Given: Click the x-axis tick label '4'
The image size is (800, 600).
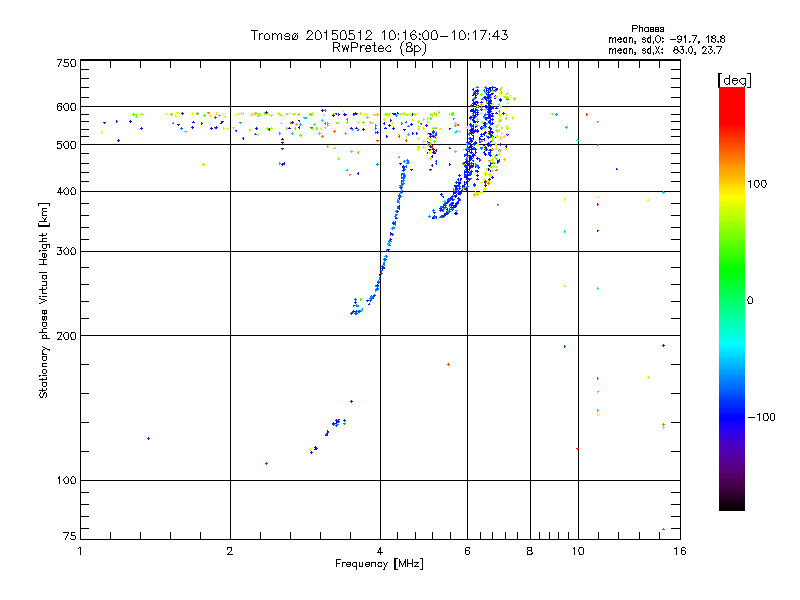Looking at the screenshot, I should click(380, 551).
